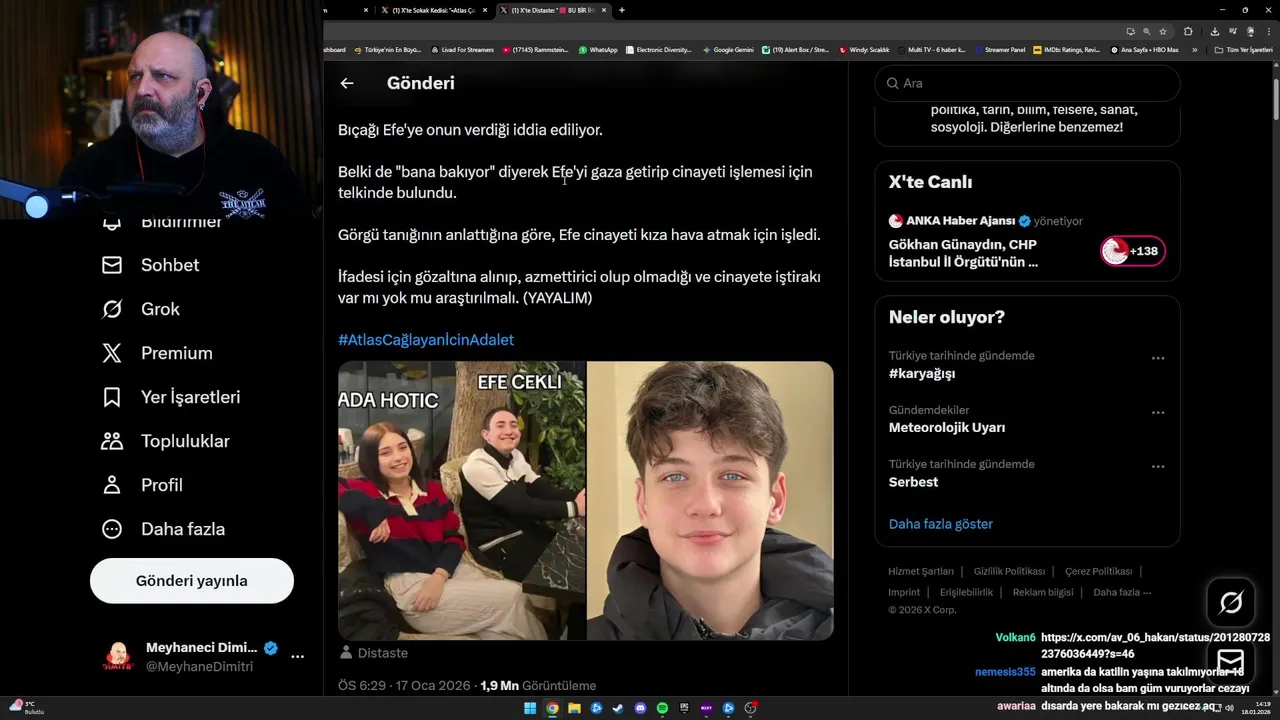1280x720 pixels.
Task: Open Epic Games from the taskbar
Action: click(684, 708)
